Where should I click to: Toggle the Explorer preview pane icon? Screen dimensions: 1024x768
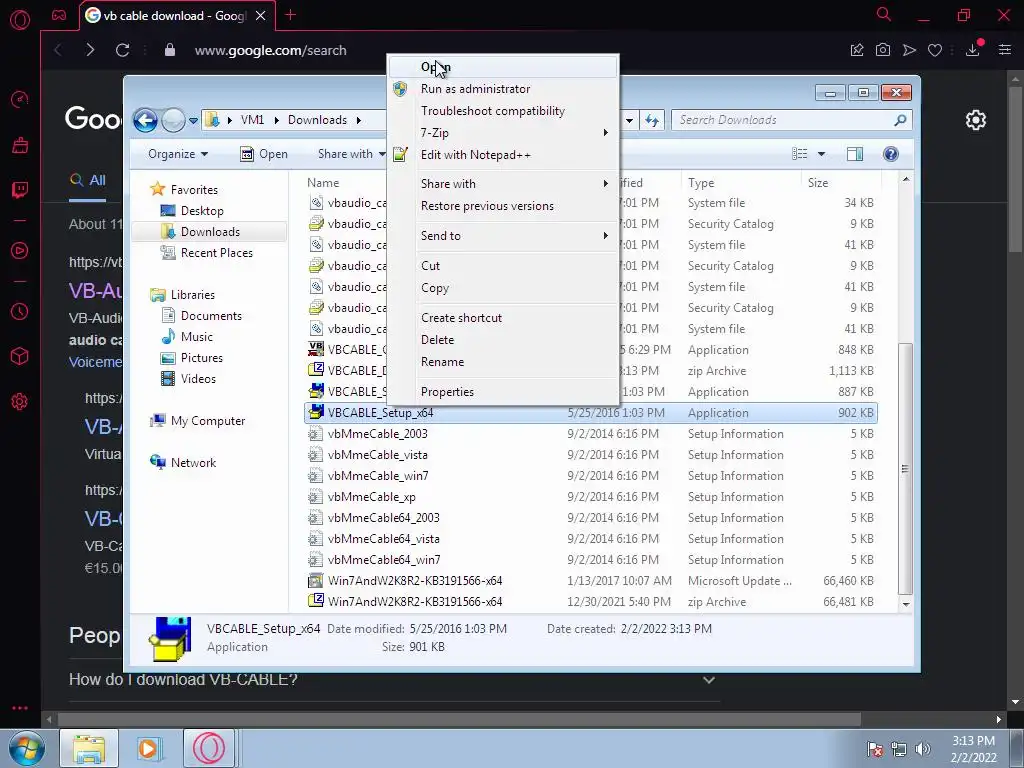pos(854,154)
